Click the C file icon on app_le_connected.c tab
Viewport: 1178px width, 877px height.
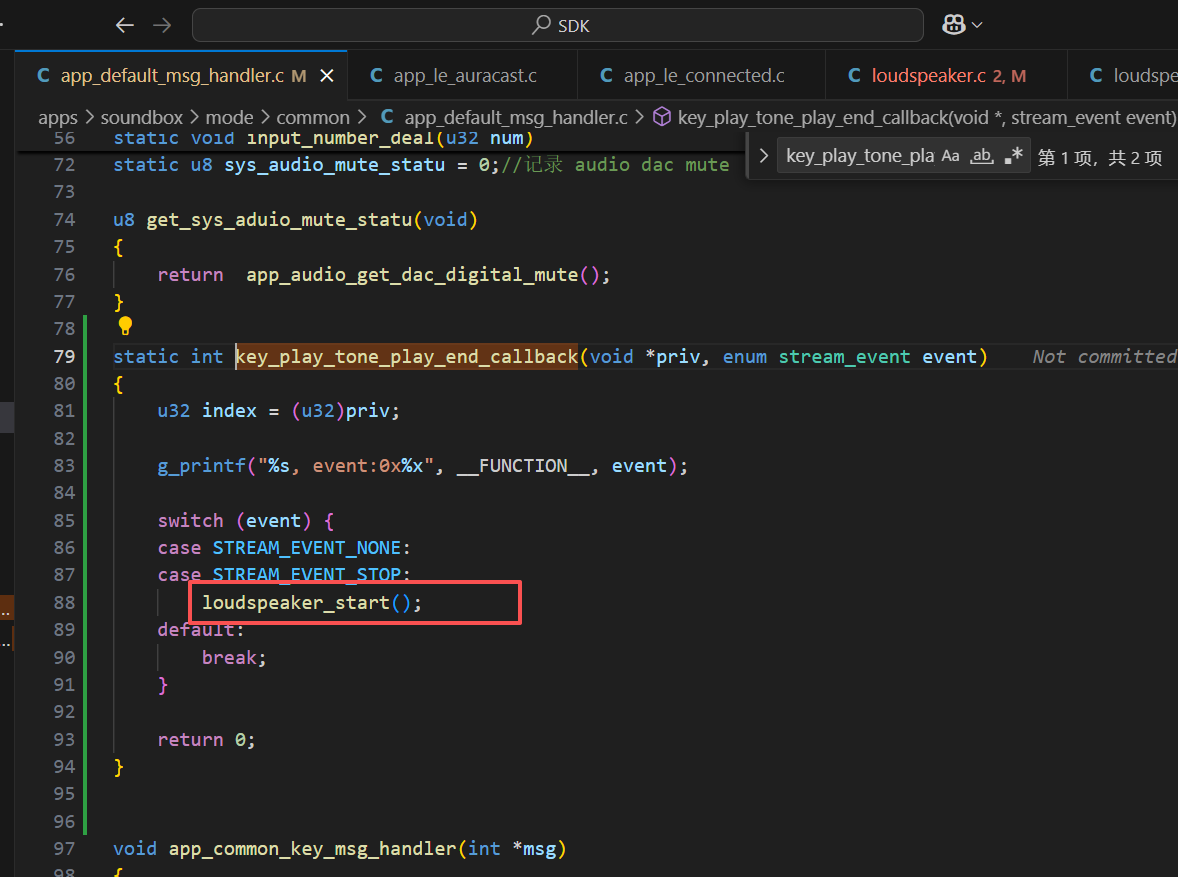606,76
